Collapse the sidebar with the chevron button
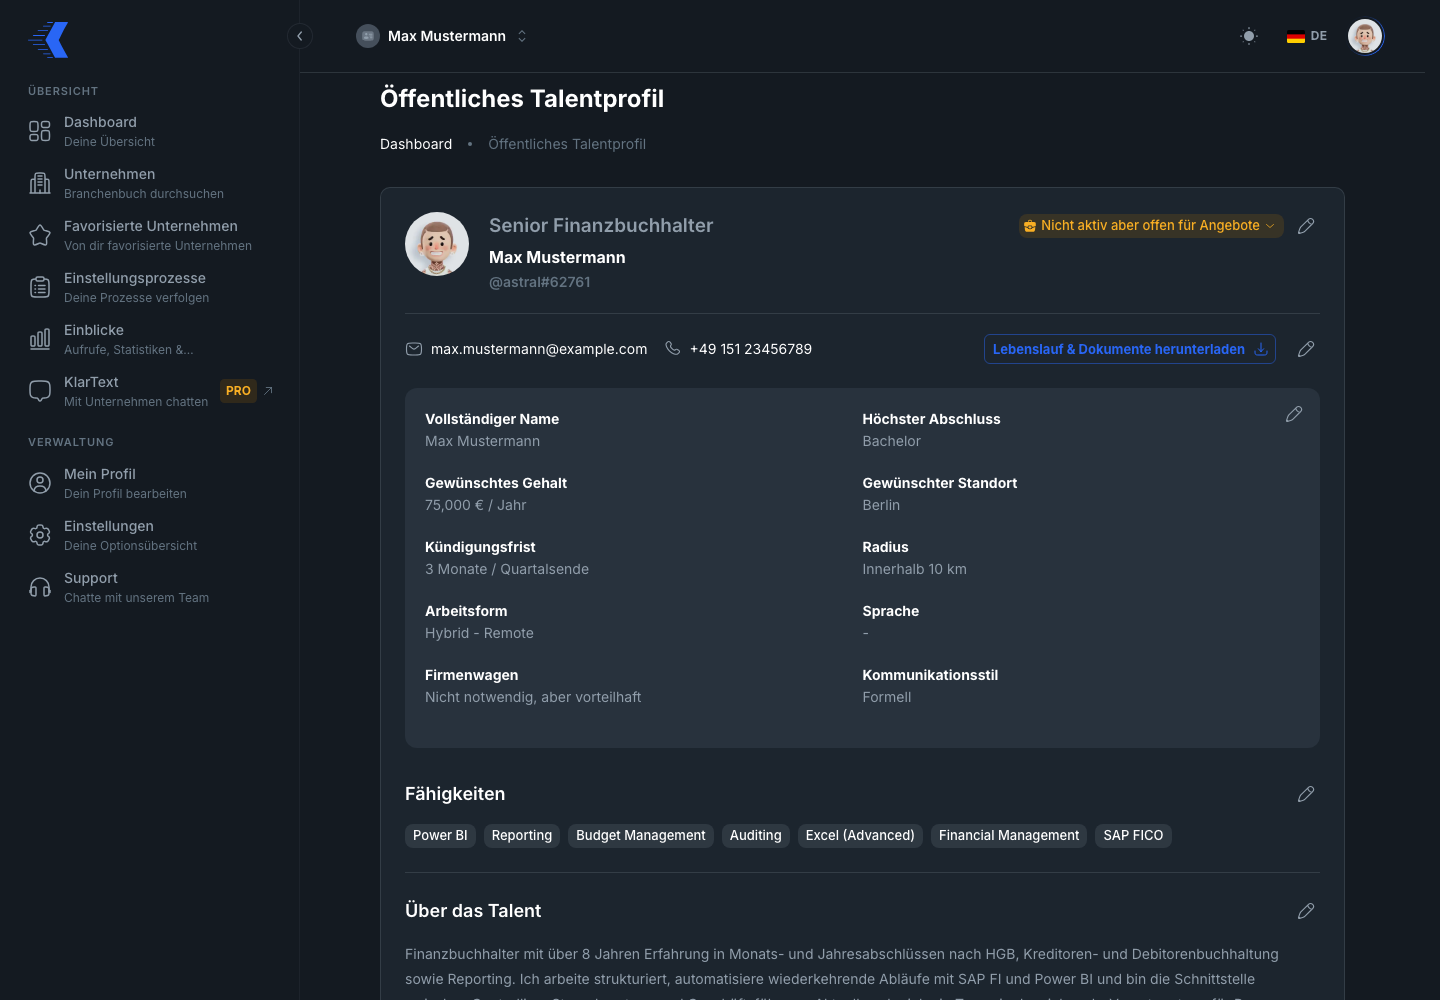This screenshot has width=1440, height=1000. coord(300,36)
